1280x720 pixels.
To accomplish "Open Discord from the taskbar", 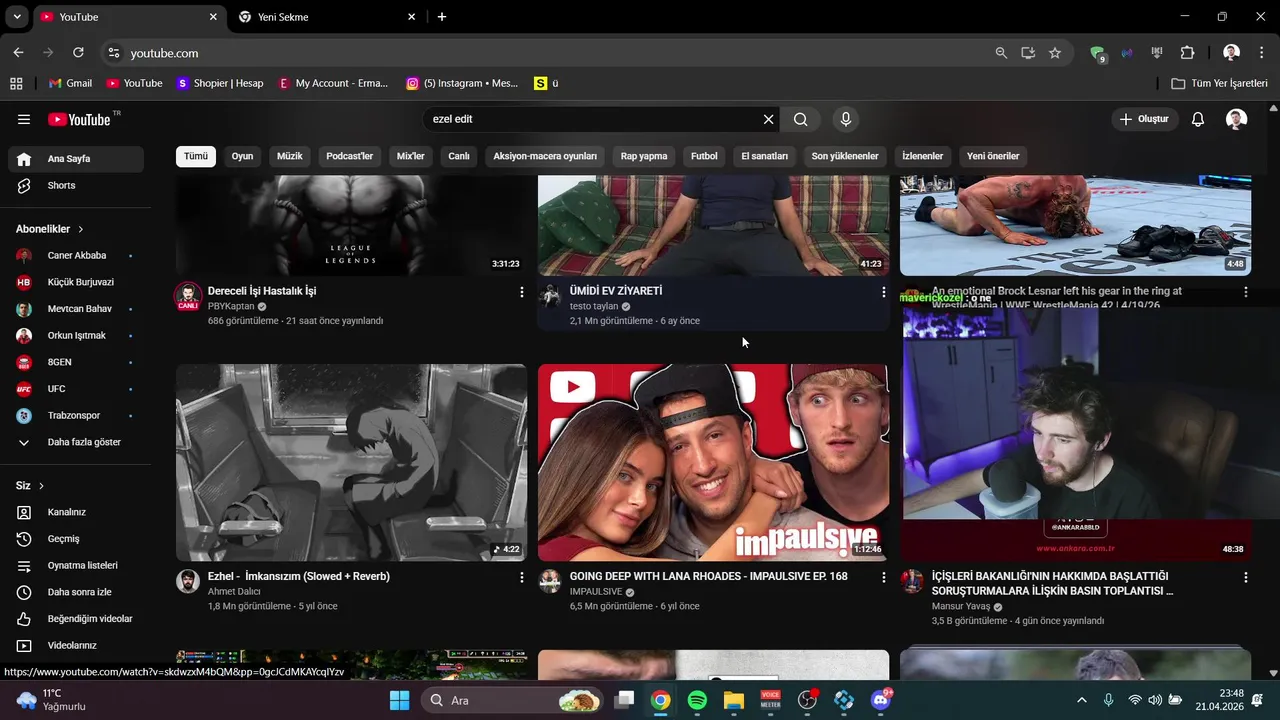I will 881,701.
